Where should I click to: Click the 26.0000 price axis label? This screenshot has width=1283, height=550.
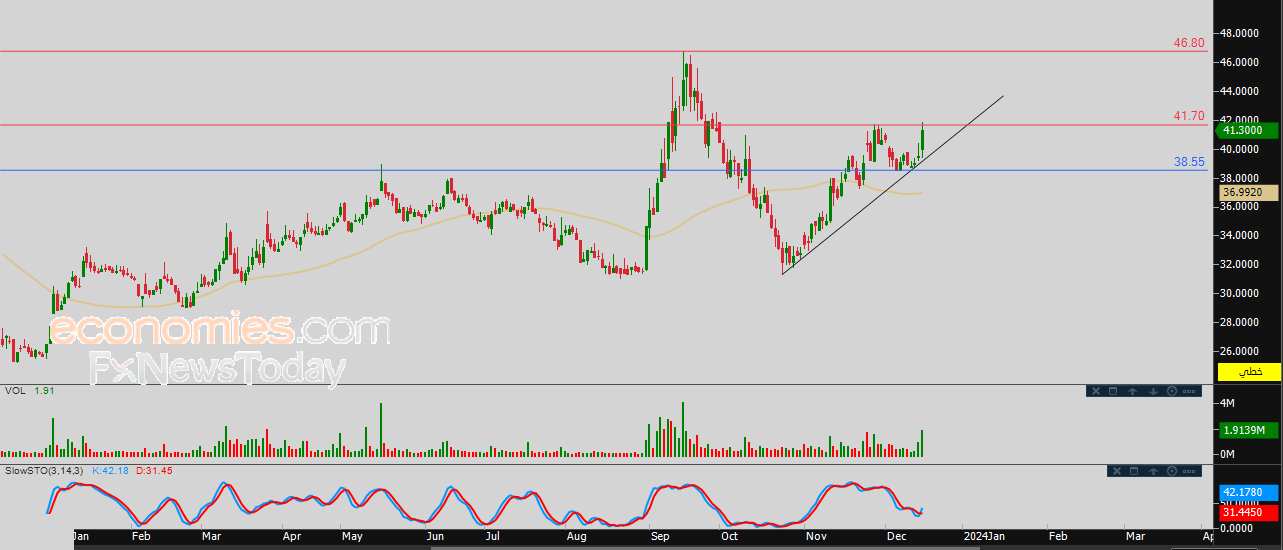point(1239,352)
